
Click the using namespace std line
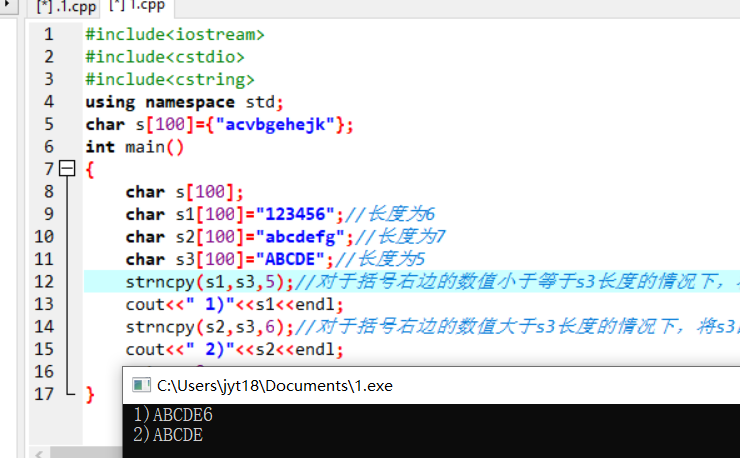point(184,102)
